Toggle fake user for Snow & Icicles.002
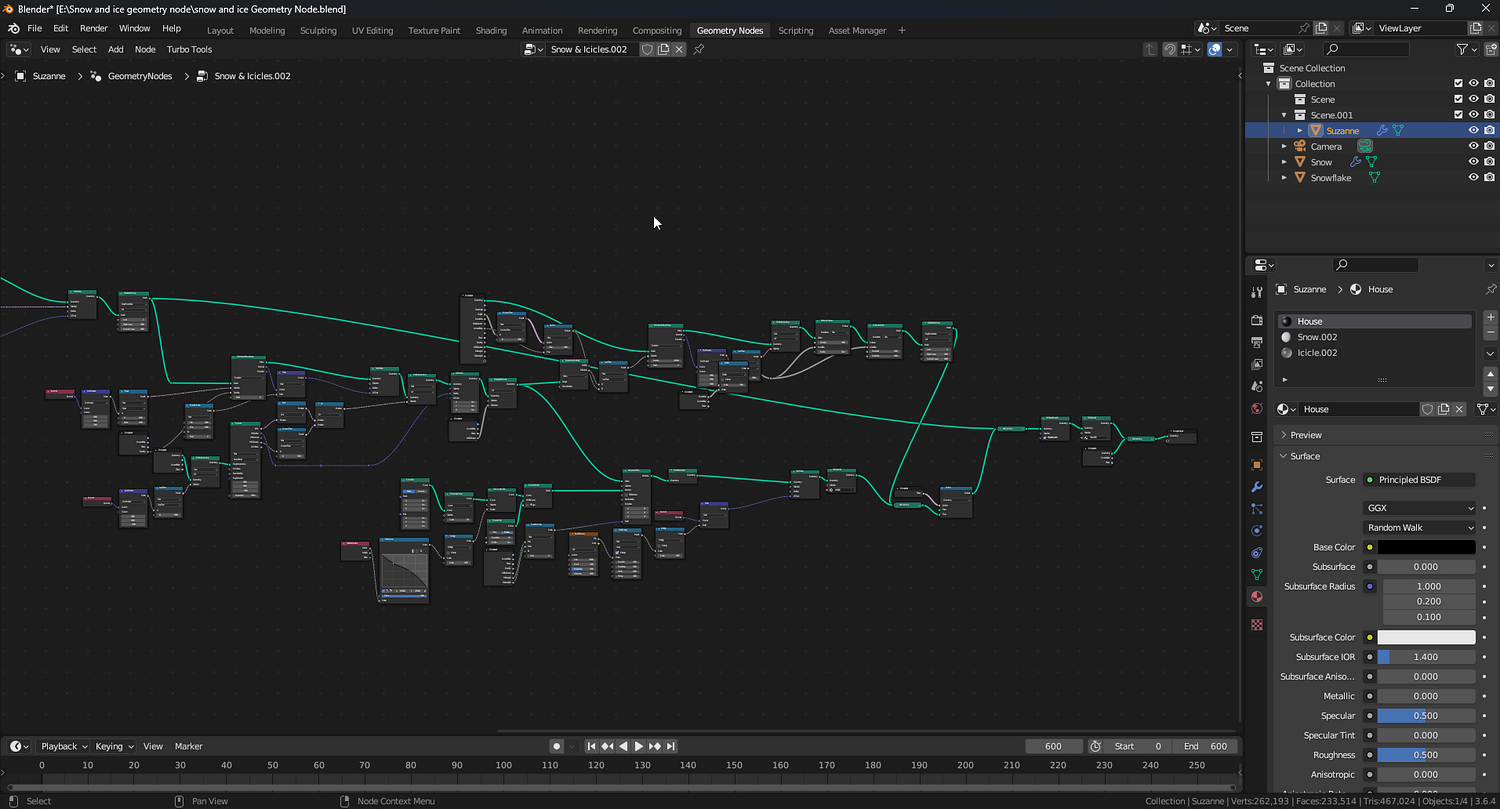 pyautogui.click(x=647, y=49)
